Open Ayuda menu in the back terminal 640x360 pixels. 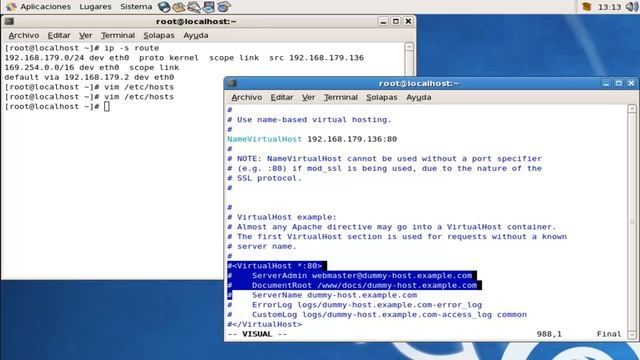point(196,36)
